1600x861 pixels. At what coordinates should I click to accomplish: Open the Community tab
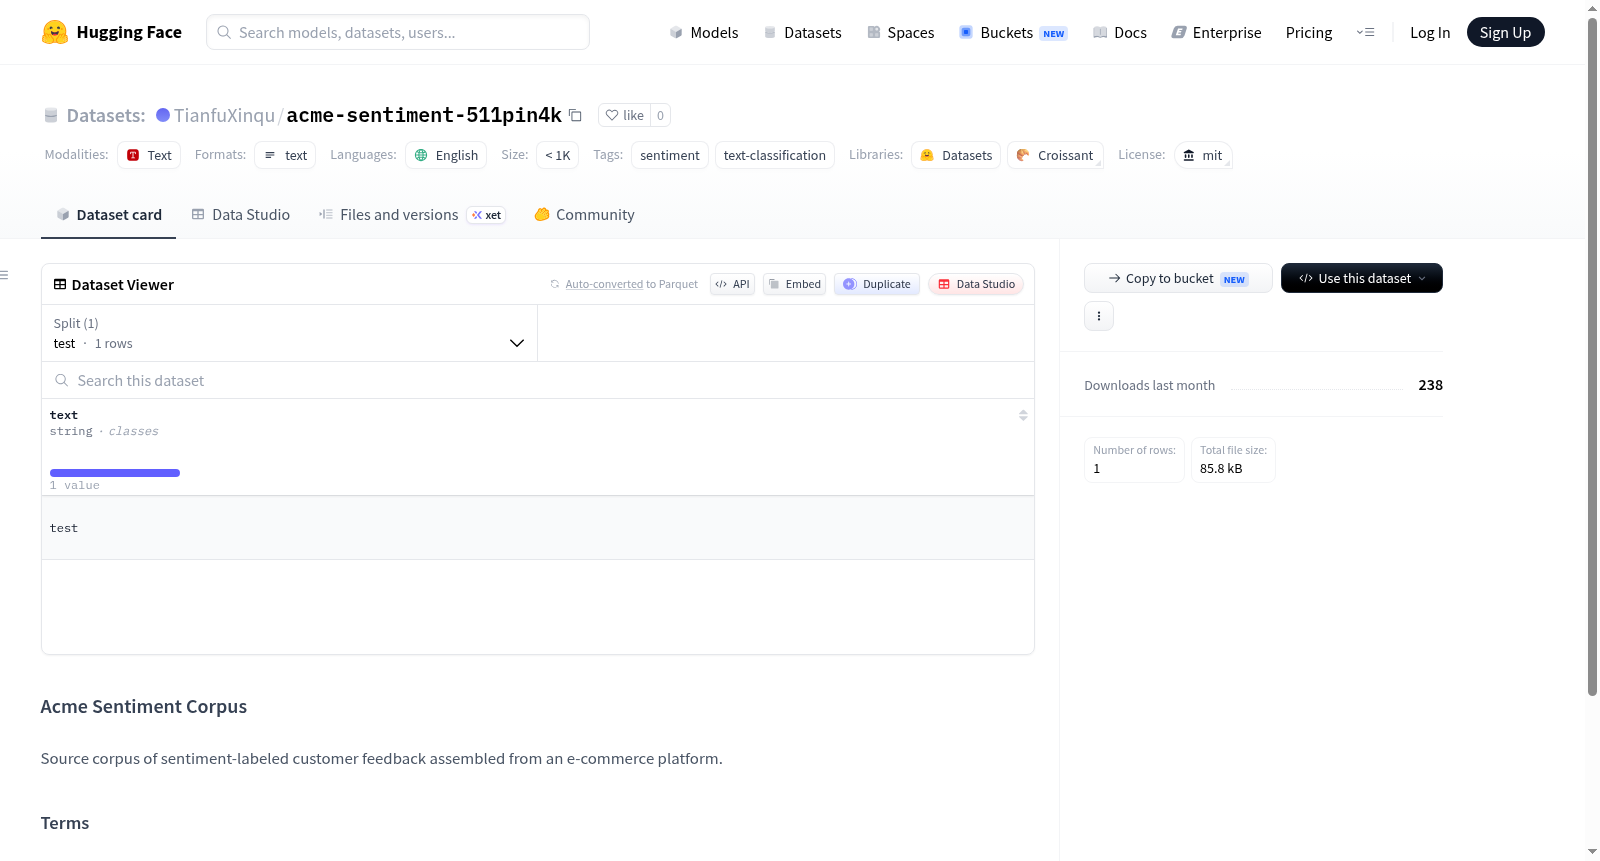[x=585, y=215]
